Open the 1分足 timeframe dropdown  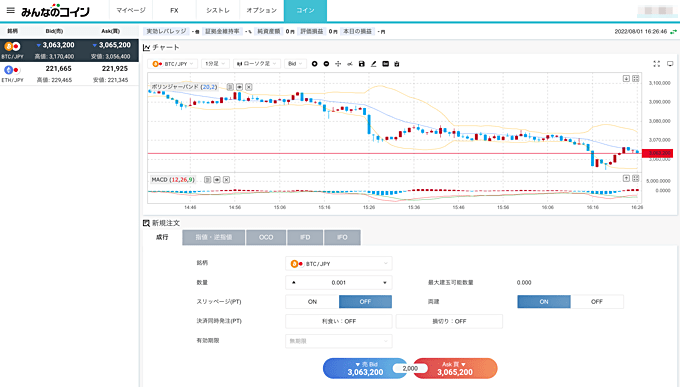(x=215, y=64)
